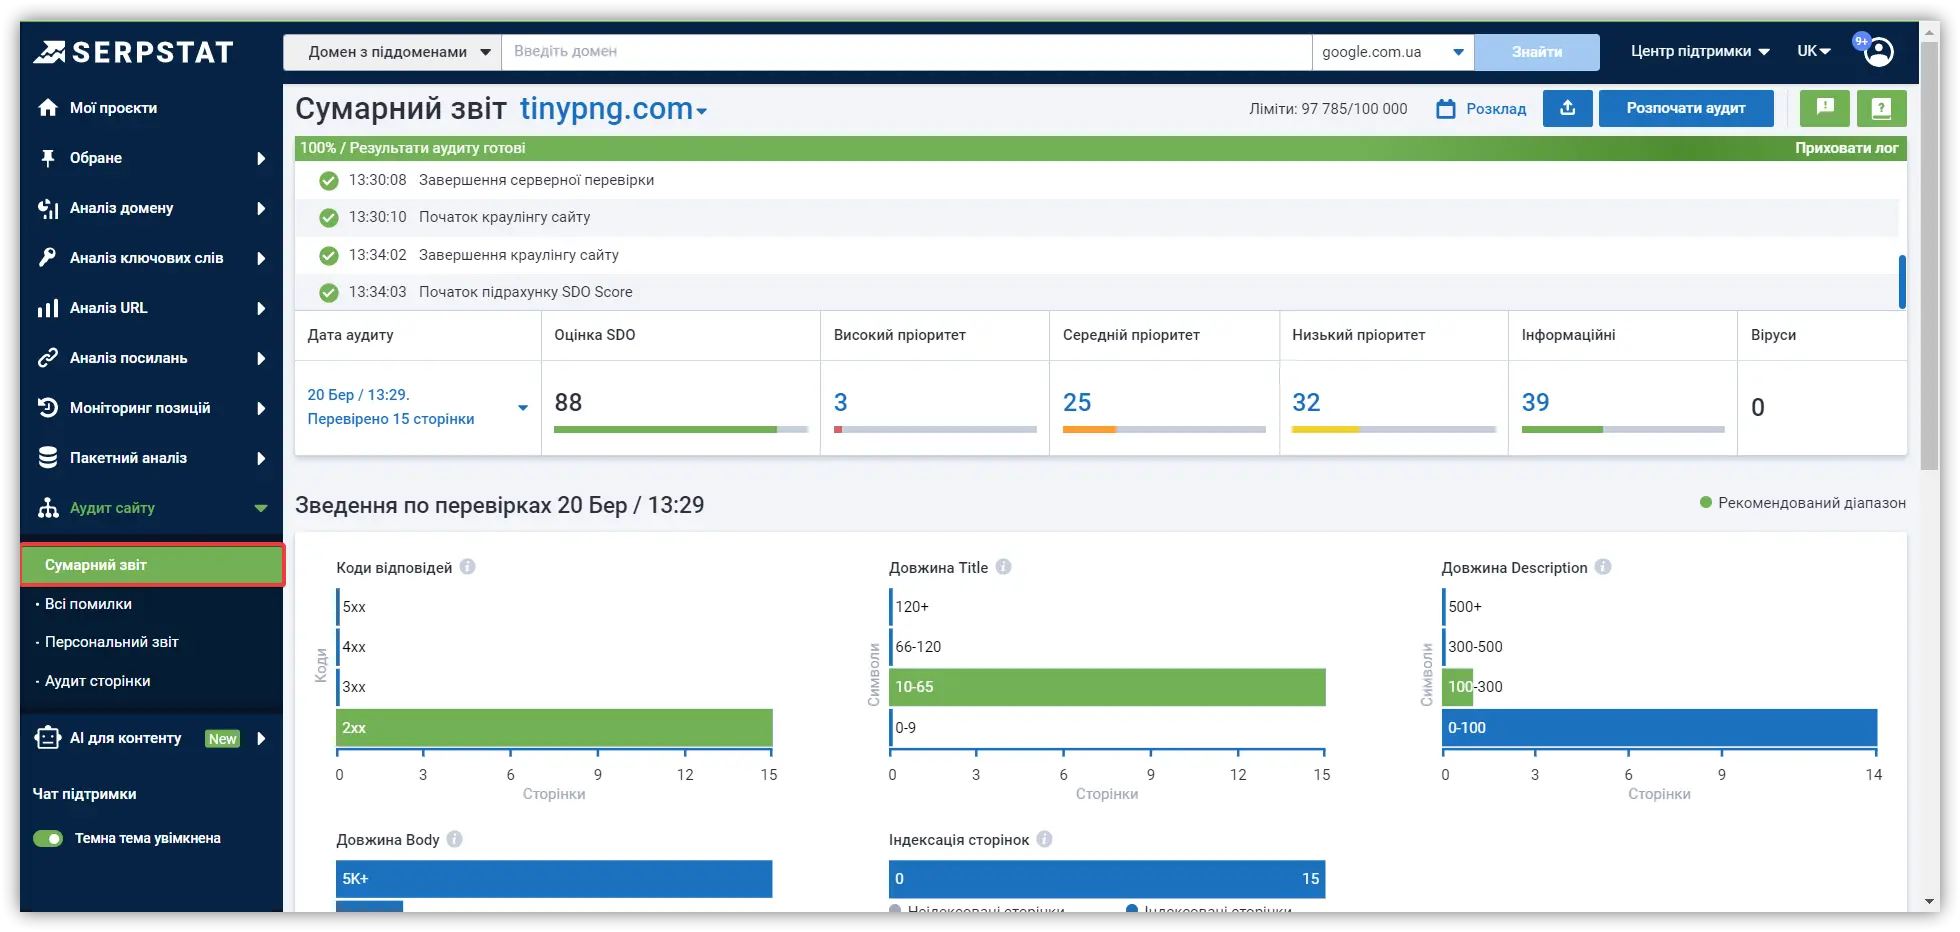
Task: Select Сумарний звіт in the sidebar
Action: 152,565
